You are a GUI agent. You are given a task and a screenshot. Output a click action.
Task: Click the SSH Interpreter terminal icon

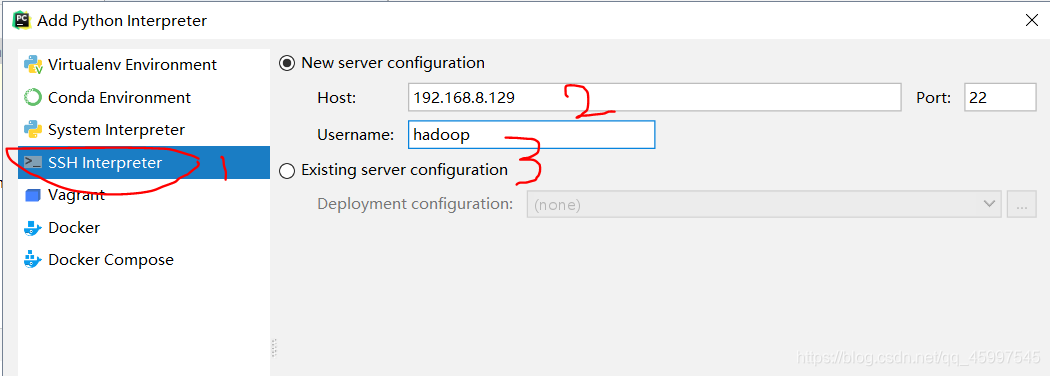pyautogui.click(x=33, y=162)
